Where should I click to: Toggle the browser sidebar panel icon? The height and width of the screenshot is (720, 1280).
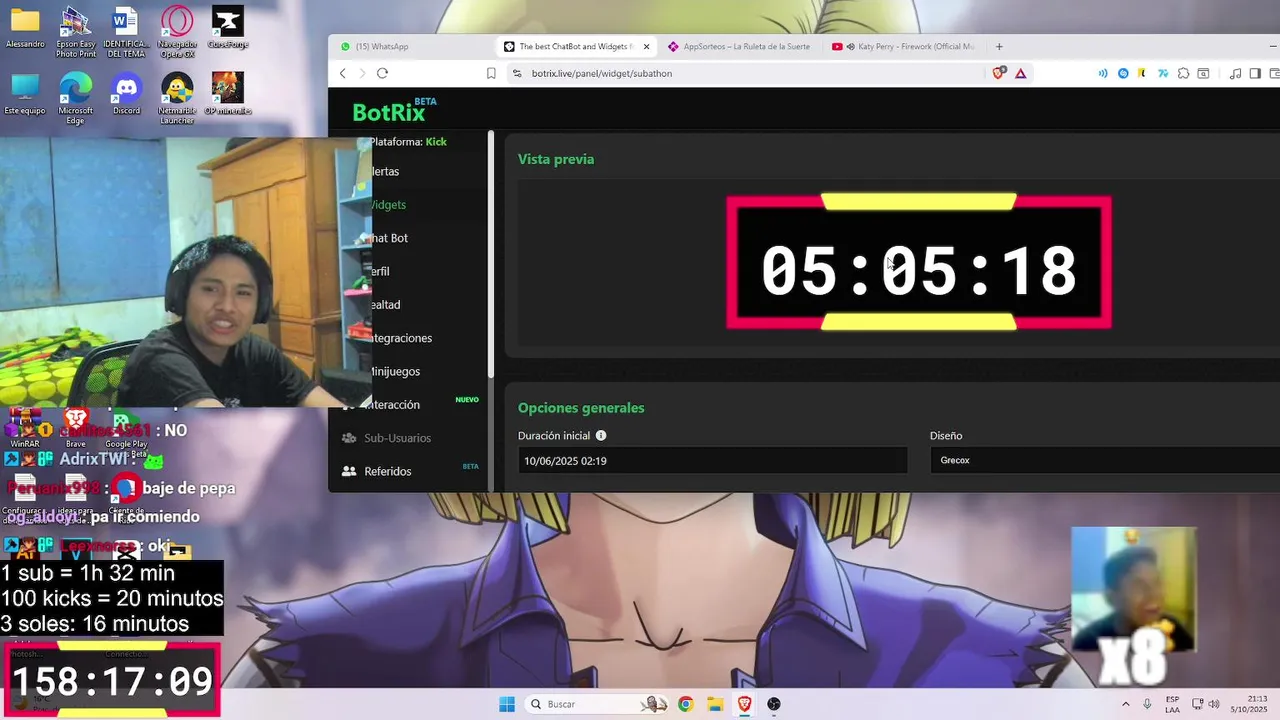(1256, 73)
